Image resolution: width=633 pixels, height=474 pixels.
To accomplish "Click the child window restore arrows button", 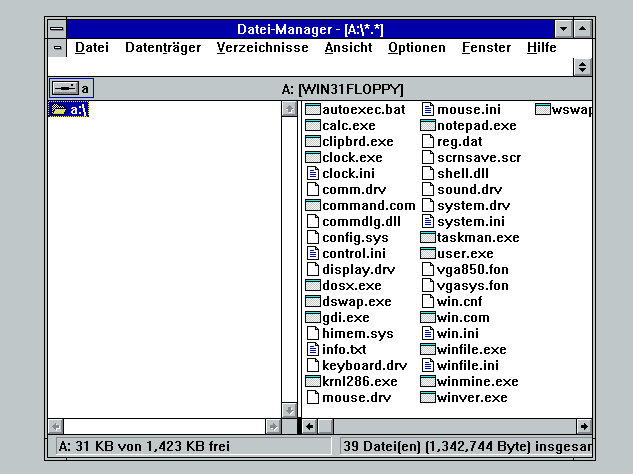I will point(582,67).
